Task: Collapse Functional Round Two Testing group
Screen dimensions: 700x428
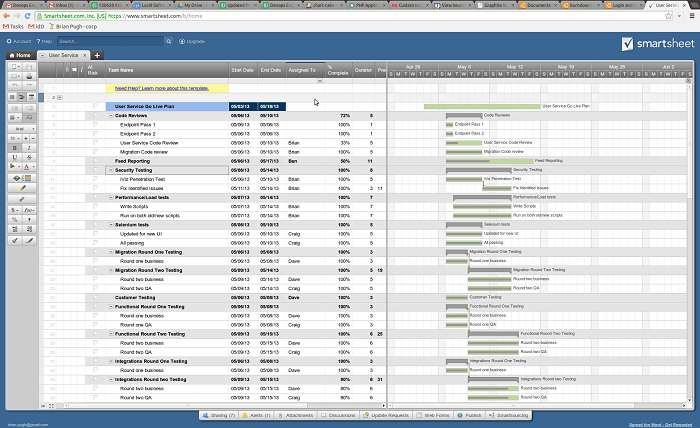Action: pyautogui.click(x=111, y=334)
